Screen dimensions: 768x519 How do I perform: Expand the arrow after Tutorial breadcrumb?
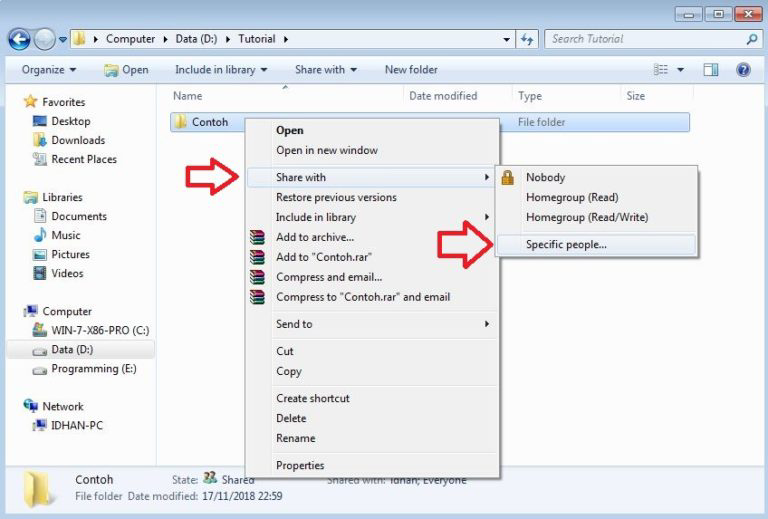(x=286, y=39)
